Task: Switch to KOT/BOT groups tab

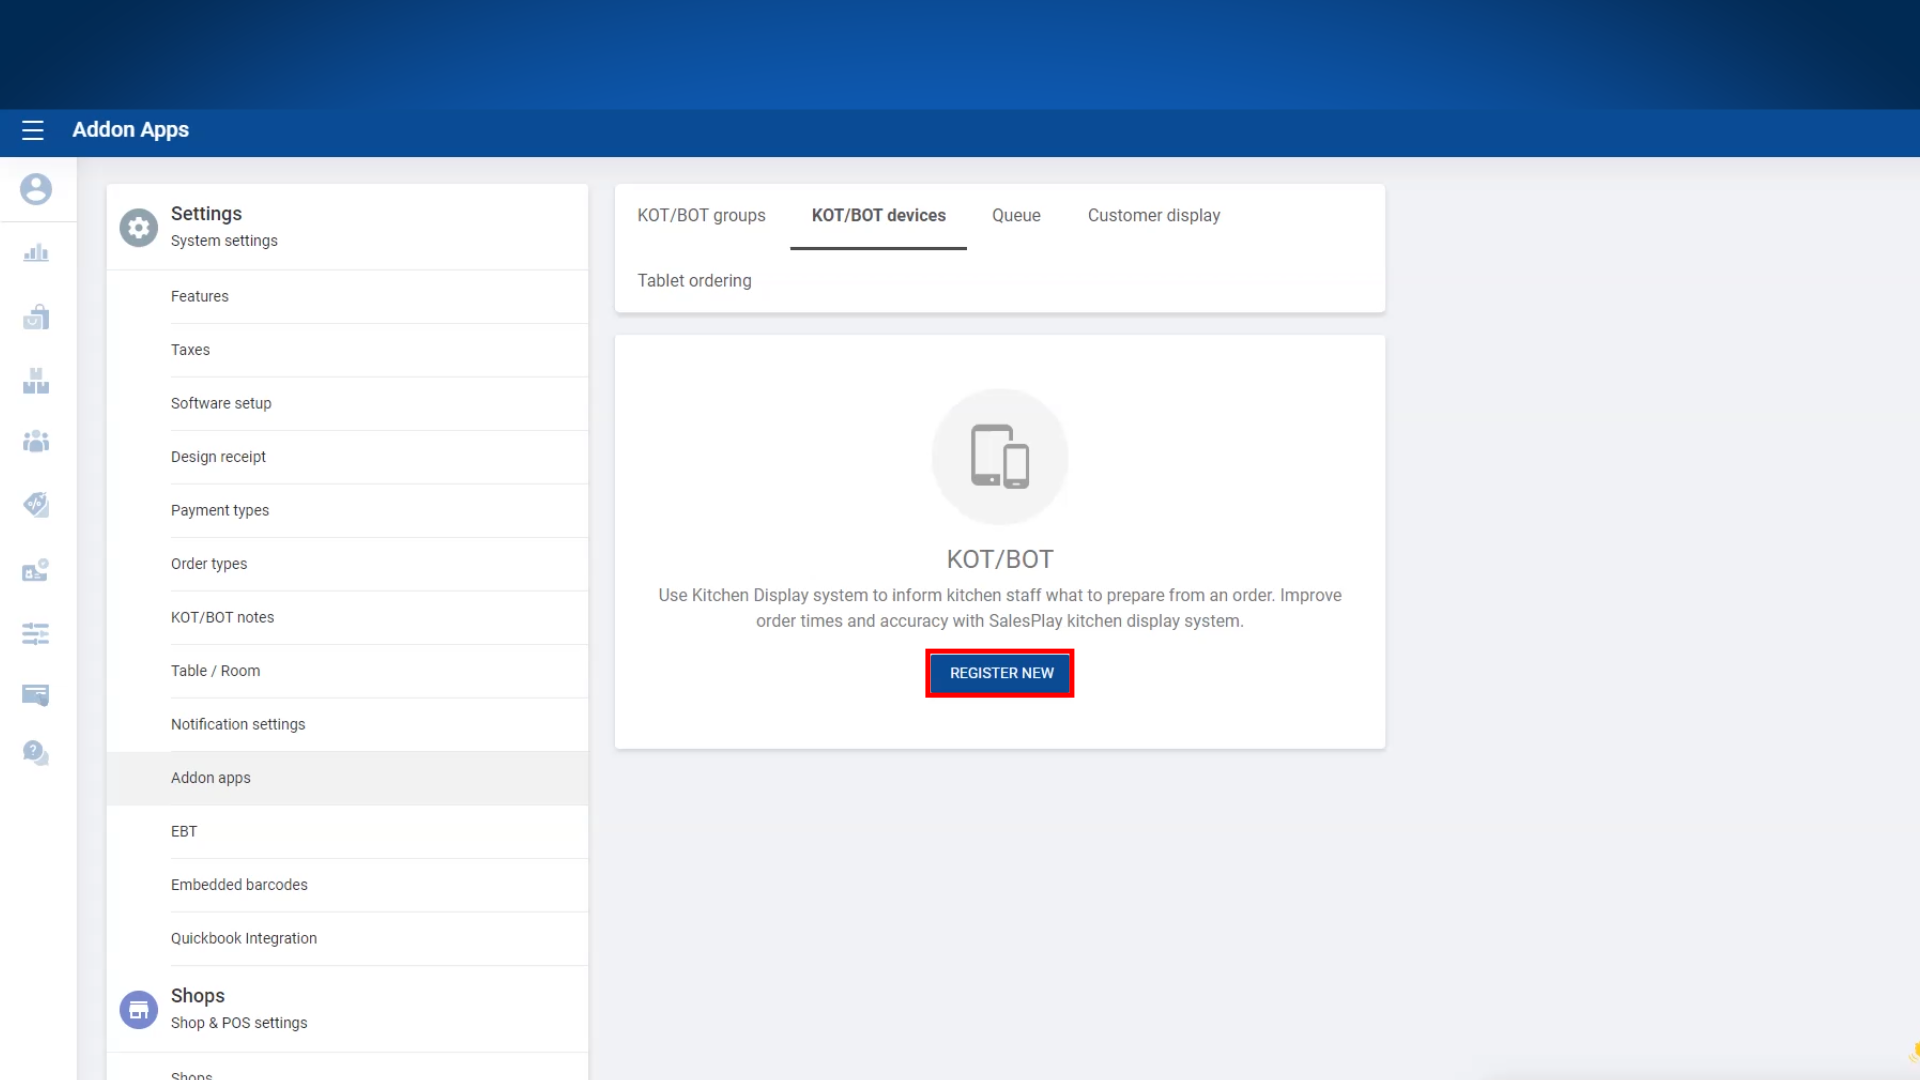Action: tap(701, 216)
